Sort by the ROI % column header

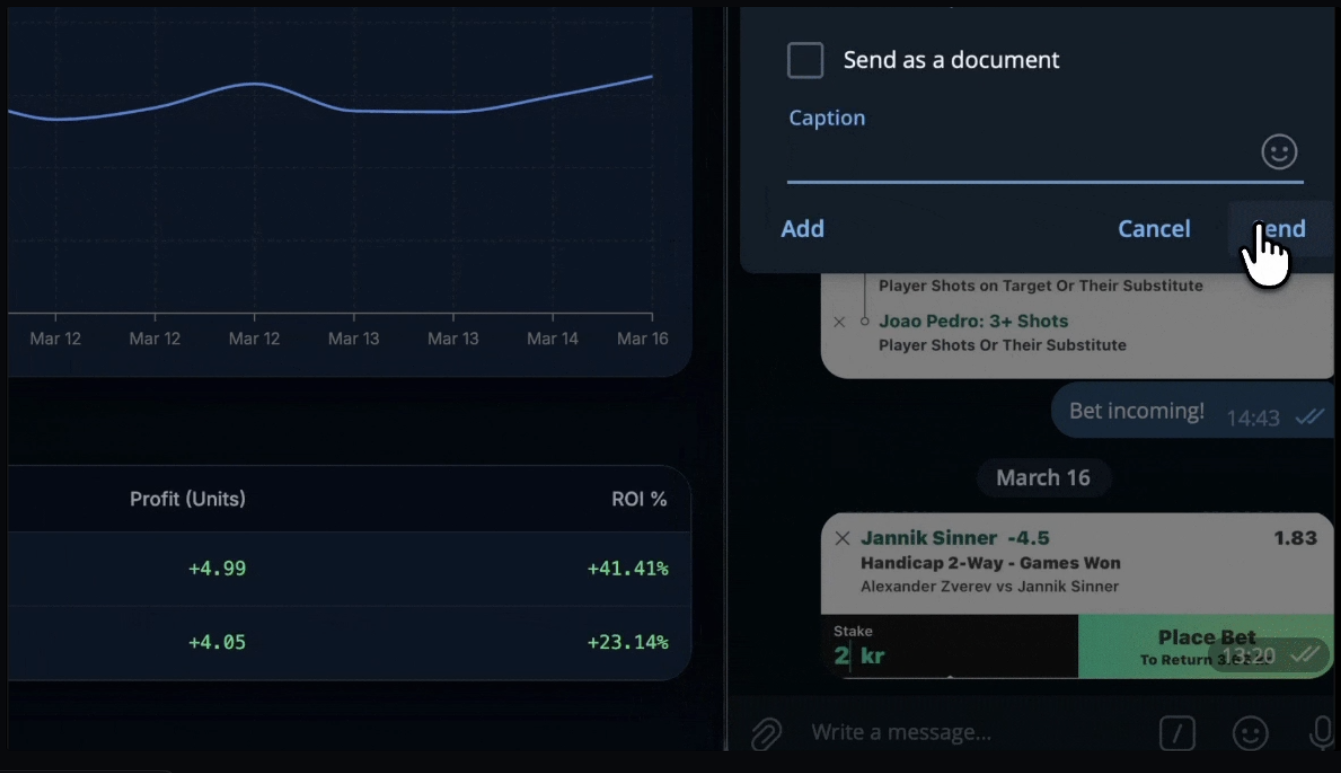[638, 498]
